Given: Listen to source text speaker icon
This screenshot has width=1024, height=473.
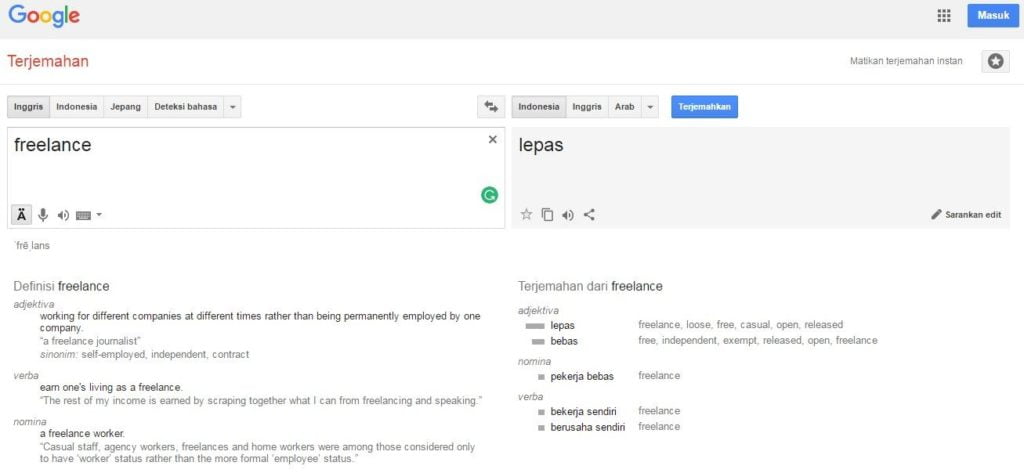Looking at the screenshot, I should click(63, 215).
